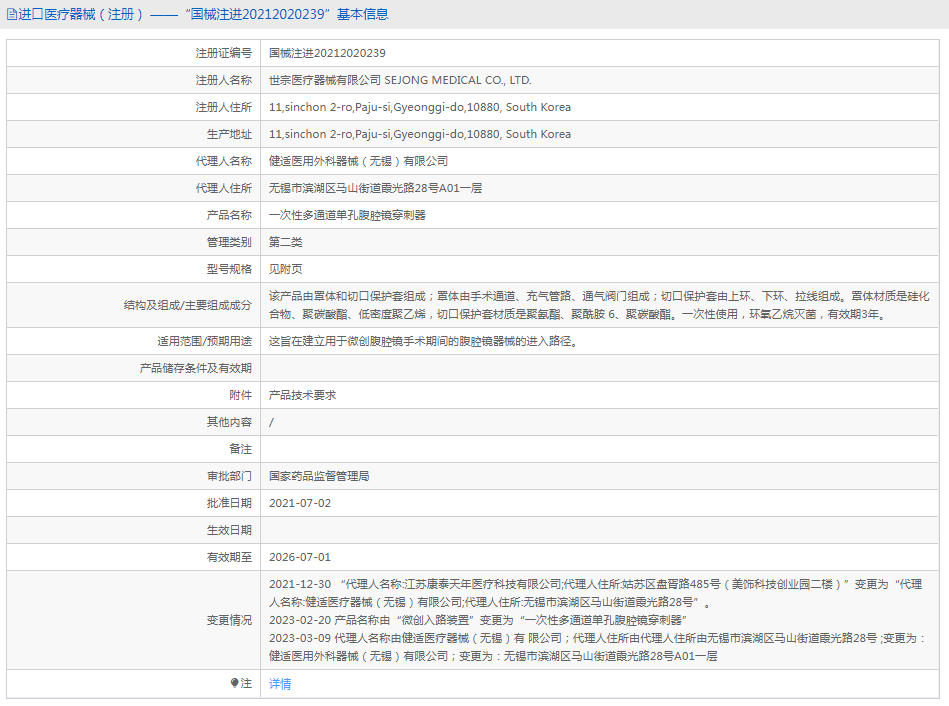Click the 适用范围/预期用途 label
The height and width of the screenshot is (706, 949).
point(205,341)
